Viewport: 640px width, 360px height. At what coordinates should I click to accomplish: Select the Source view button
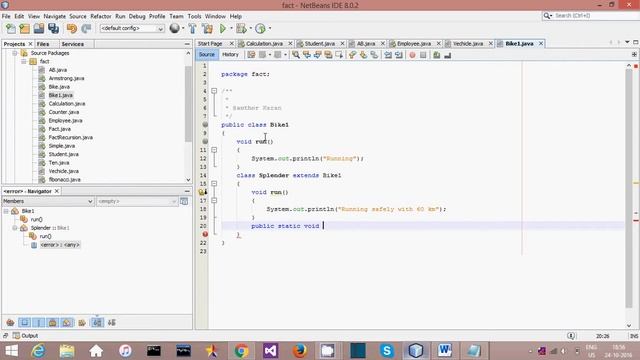coord(207,55)
